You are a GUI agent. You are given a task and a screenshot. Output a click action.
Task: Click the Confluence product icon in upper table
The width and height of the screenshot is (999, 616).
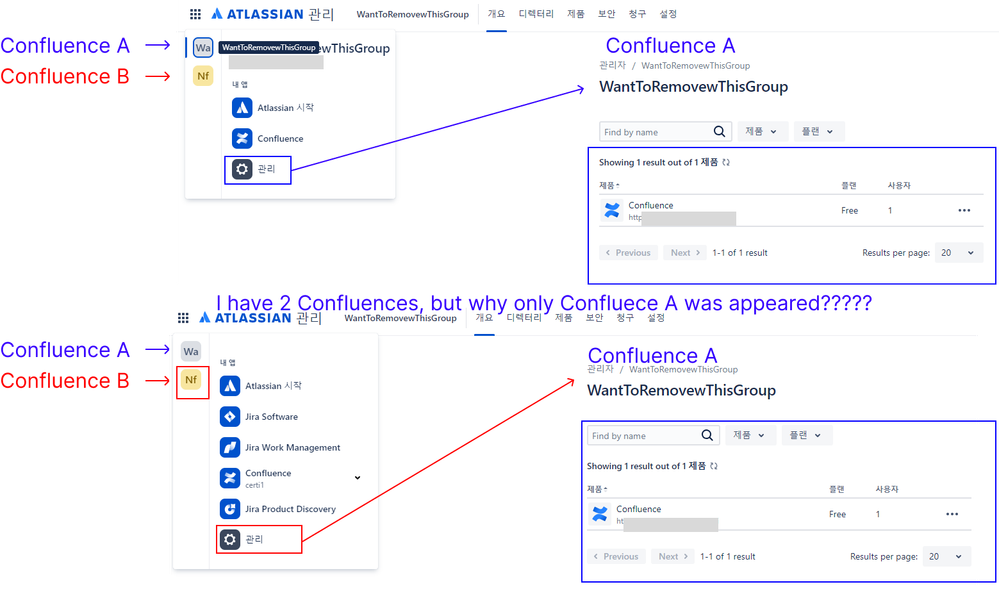612,210
